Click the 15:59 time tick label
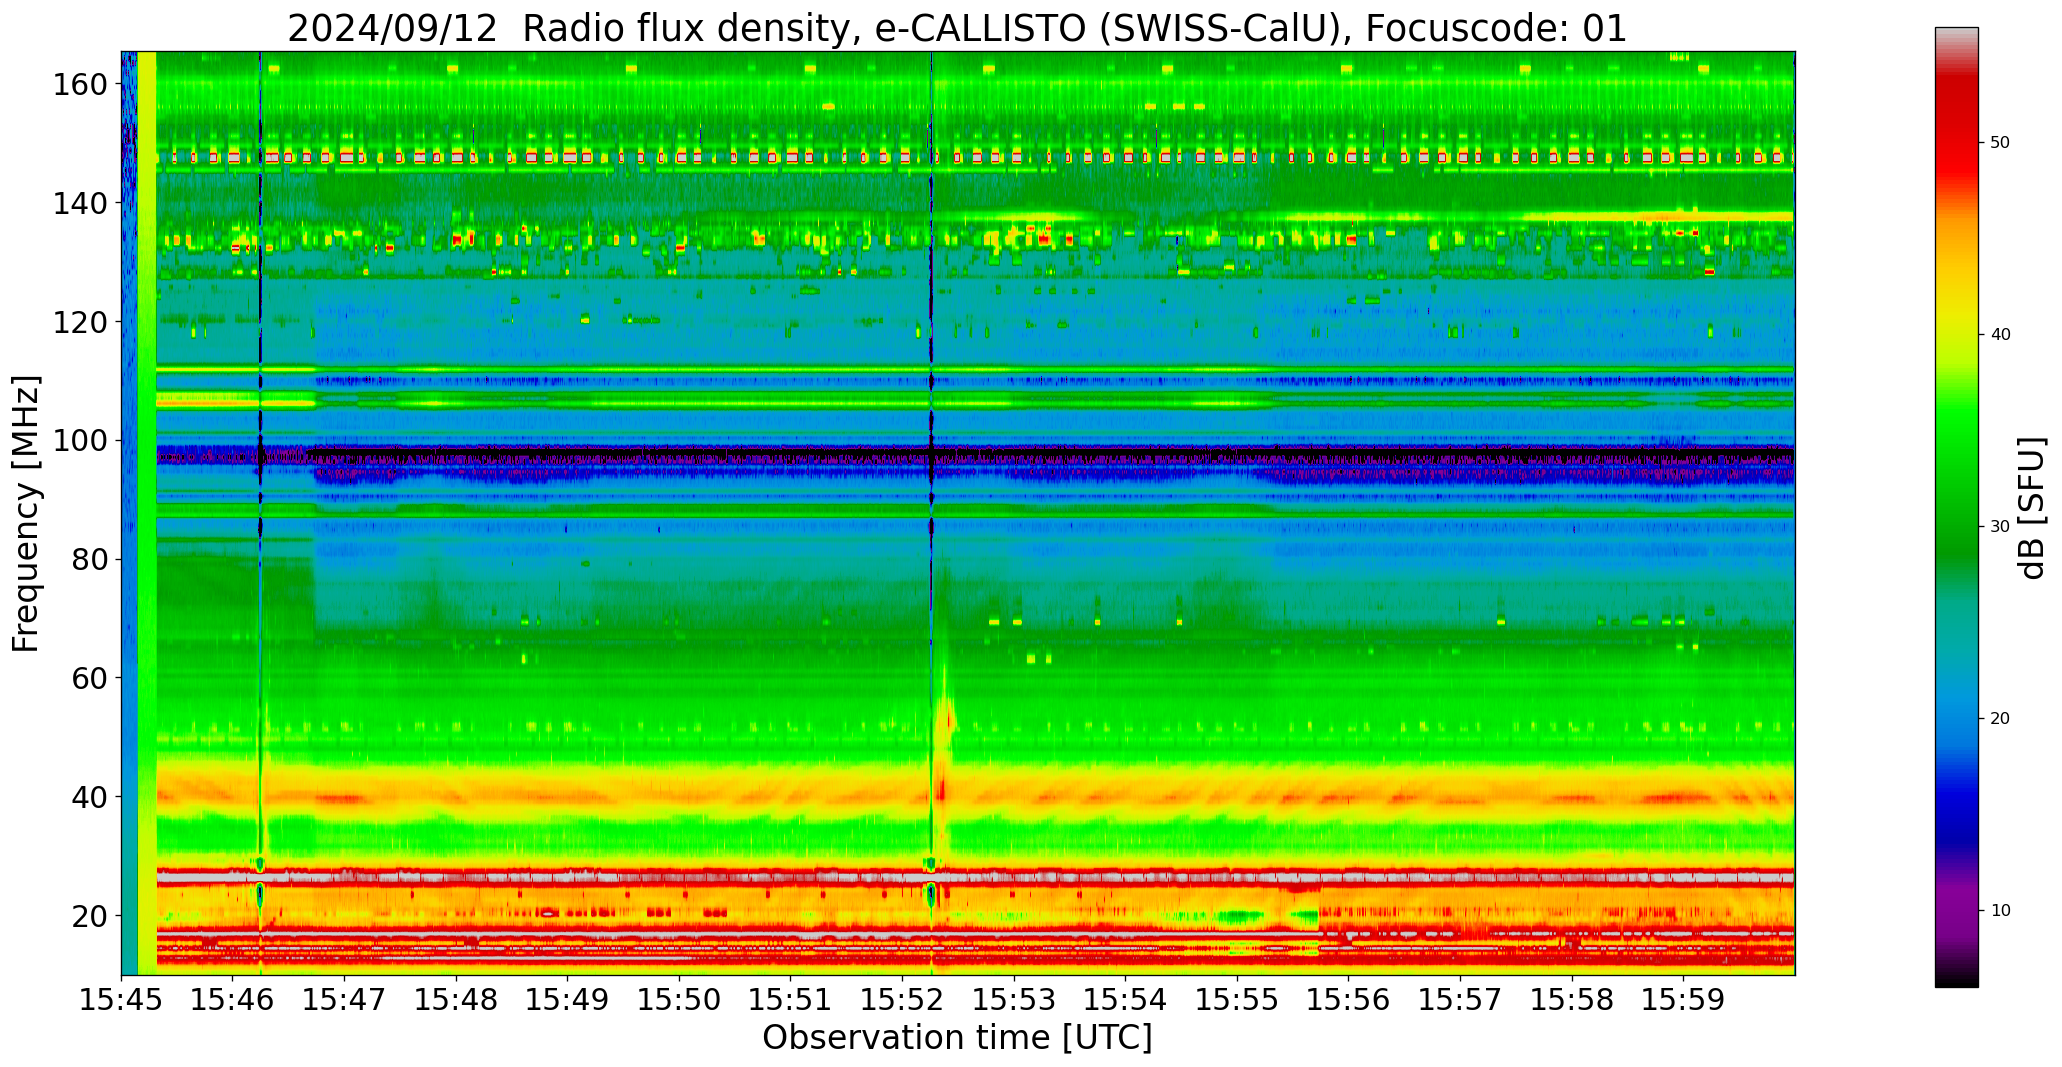 point(1683,1000)
